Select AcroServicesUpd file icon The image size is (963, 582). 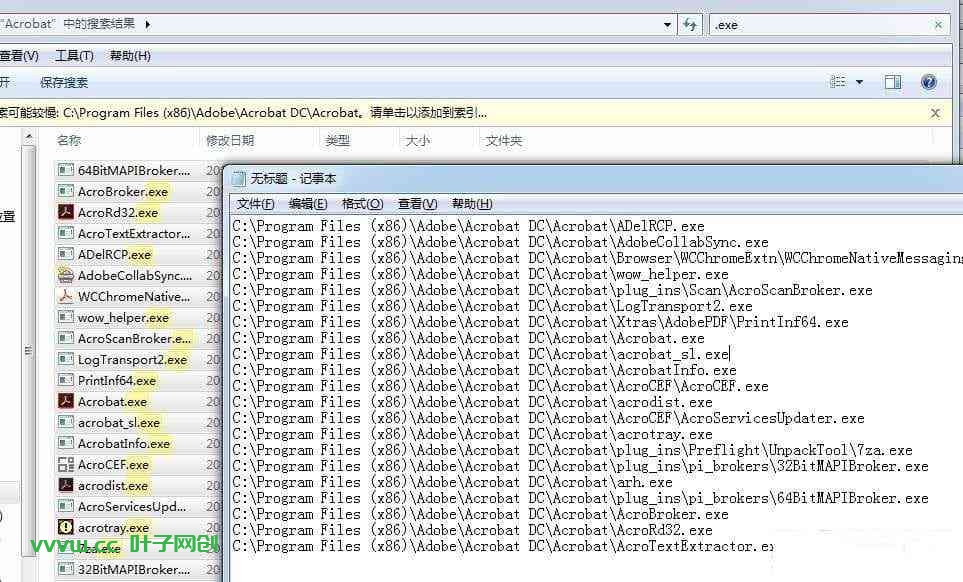point(65,506)
